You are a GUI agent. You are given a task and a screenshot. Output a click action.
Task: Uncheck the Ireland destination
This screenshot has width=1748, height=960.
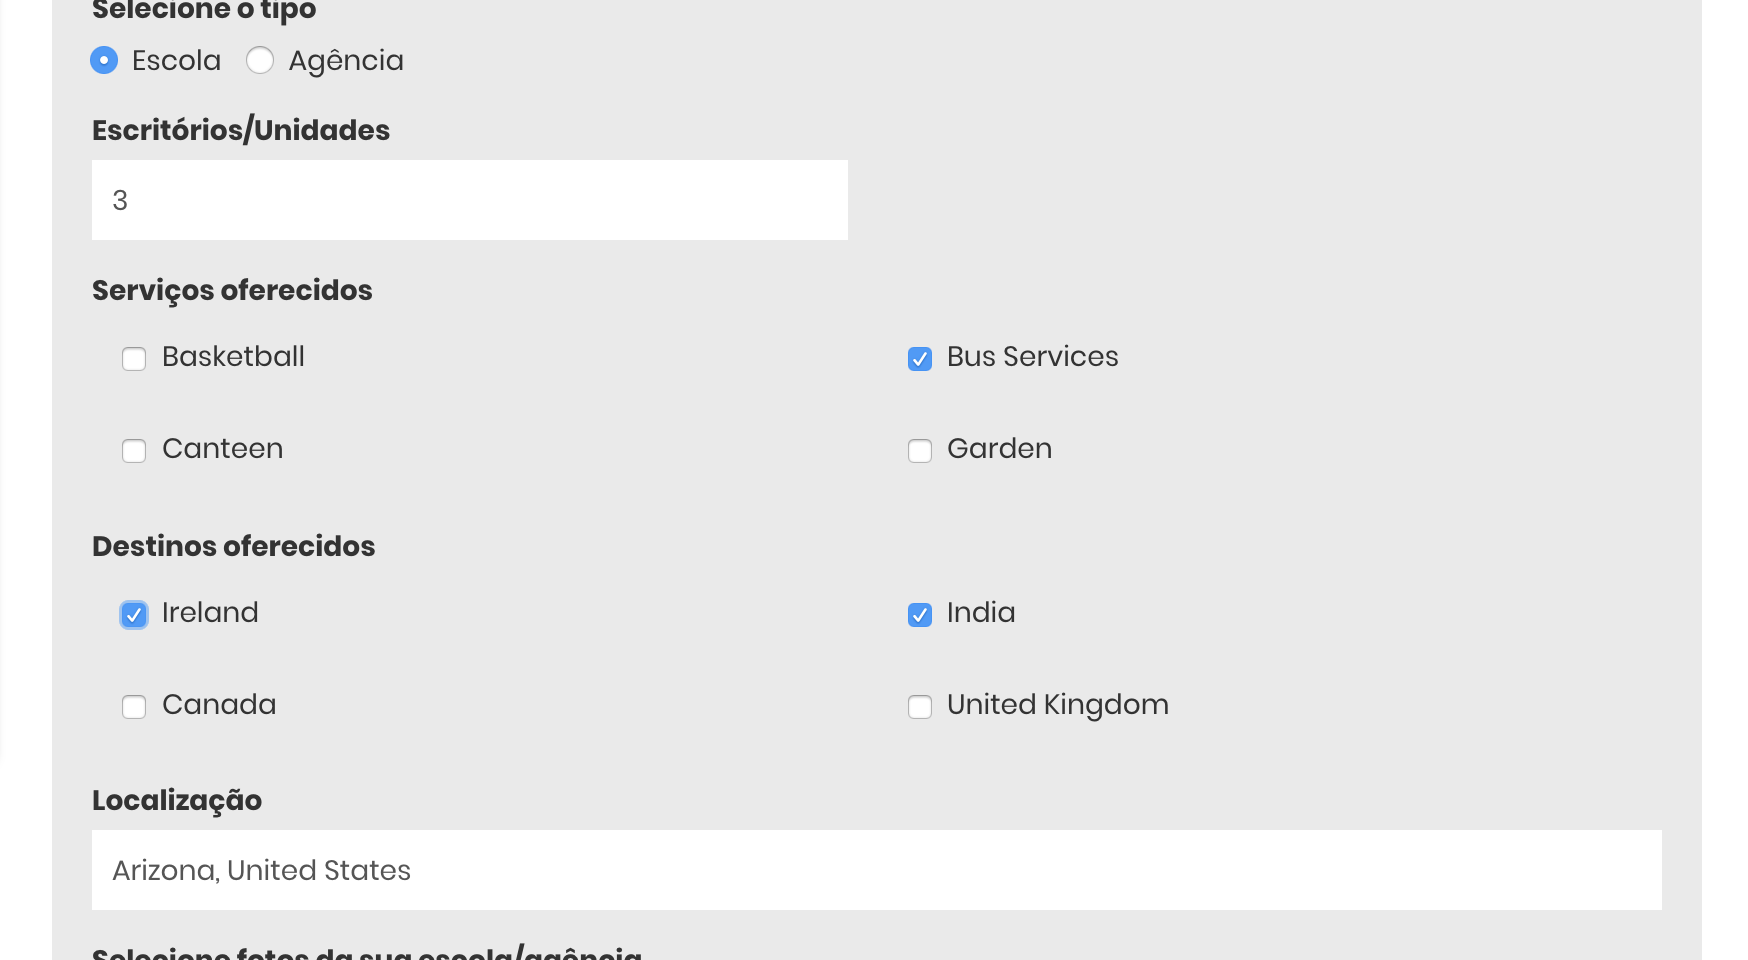coord(134,614)
